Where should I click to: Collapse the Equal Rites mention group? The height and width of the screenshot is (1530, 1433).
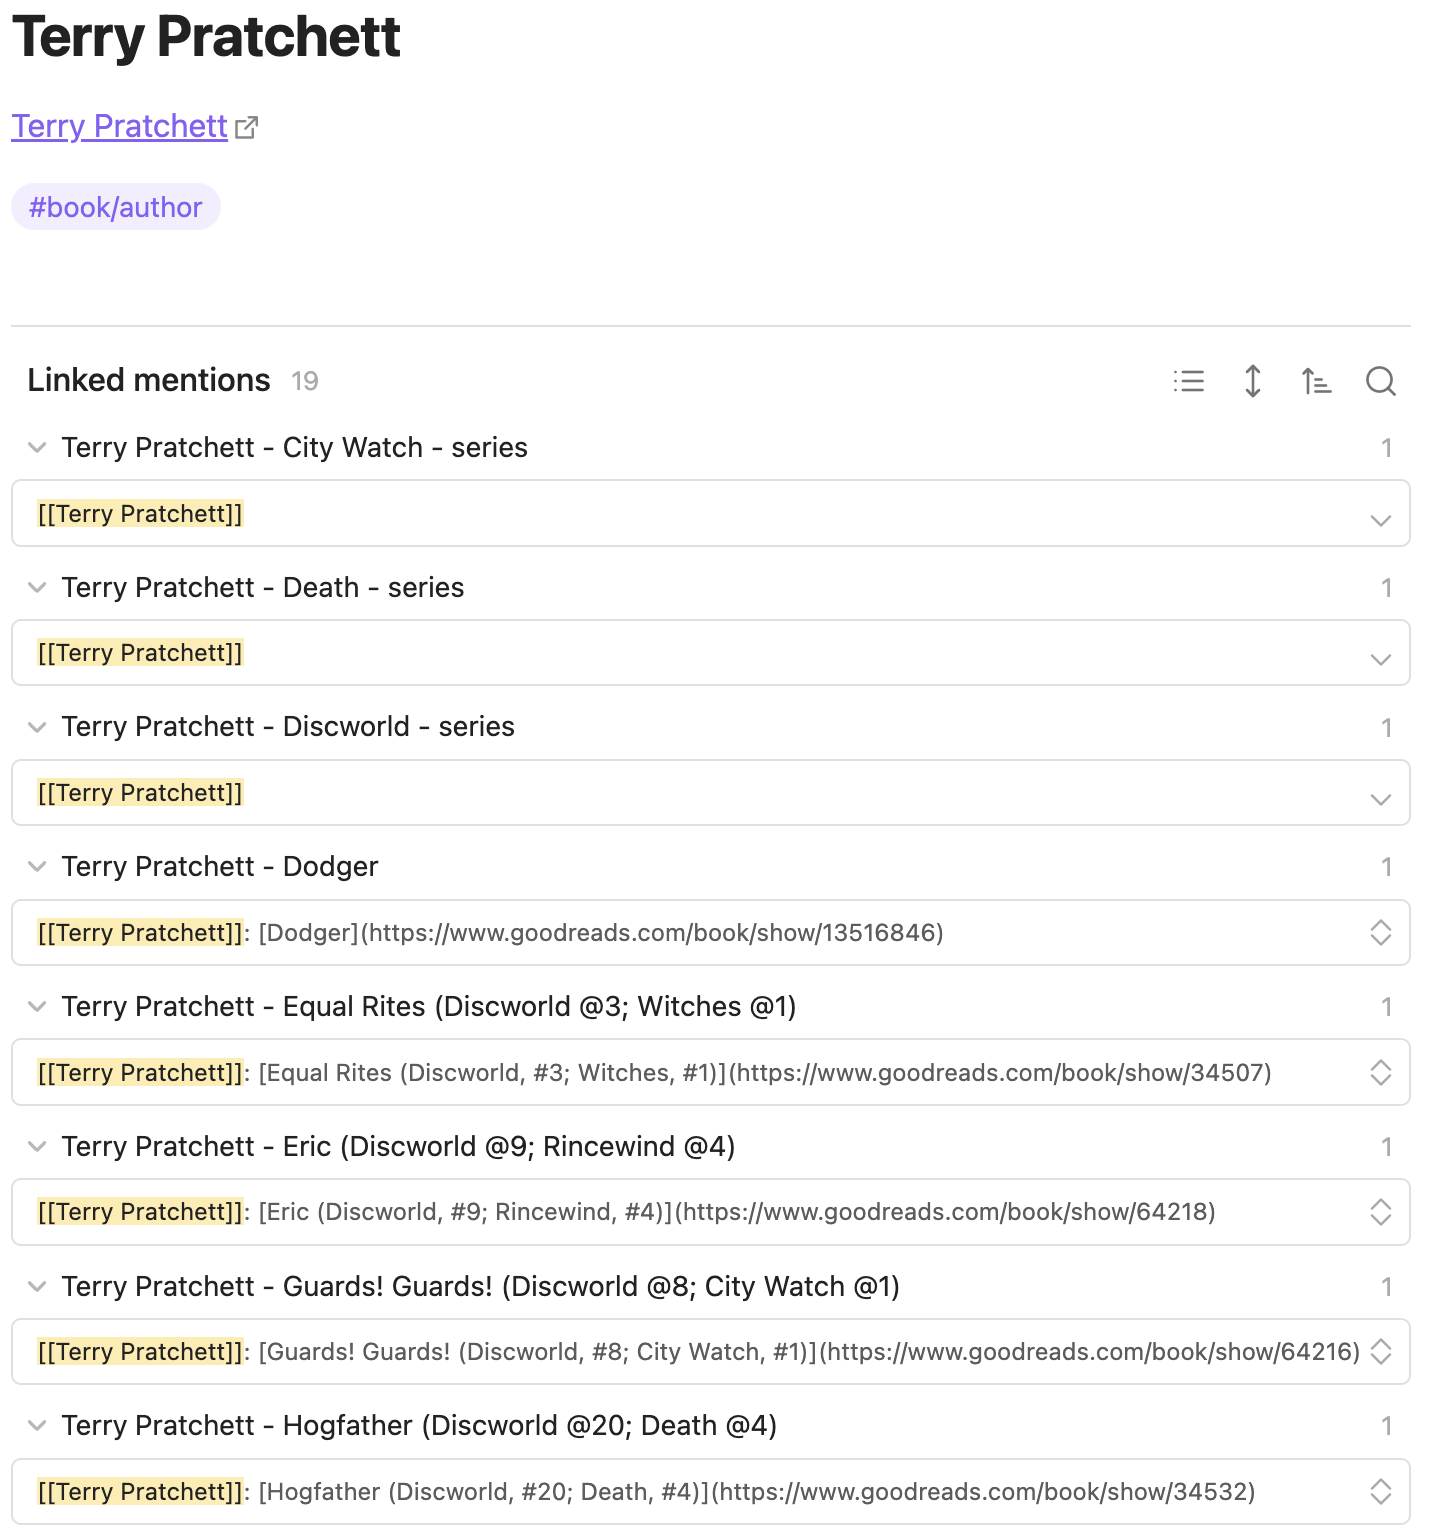(37, 1006)
